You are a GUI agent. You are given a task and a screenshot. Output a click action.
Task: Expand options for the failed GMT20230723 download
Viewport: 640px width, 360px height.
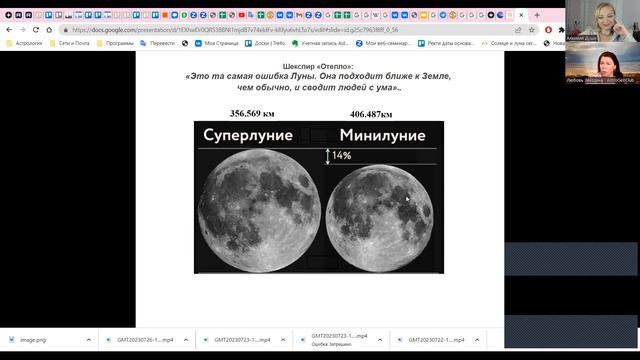(x=380, y=340)
